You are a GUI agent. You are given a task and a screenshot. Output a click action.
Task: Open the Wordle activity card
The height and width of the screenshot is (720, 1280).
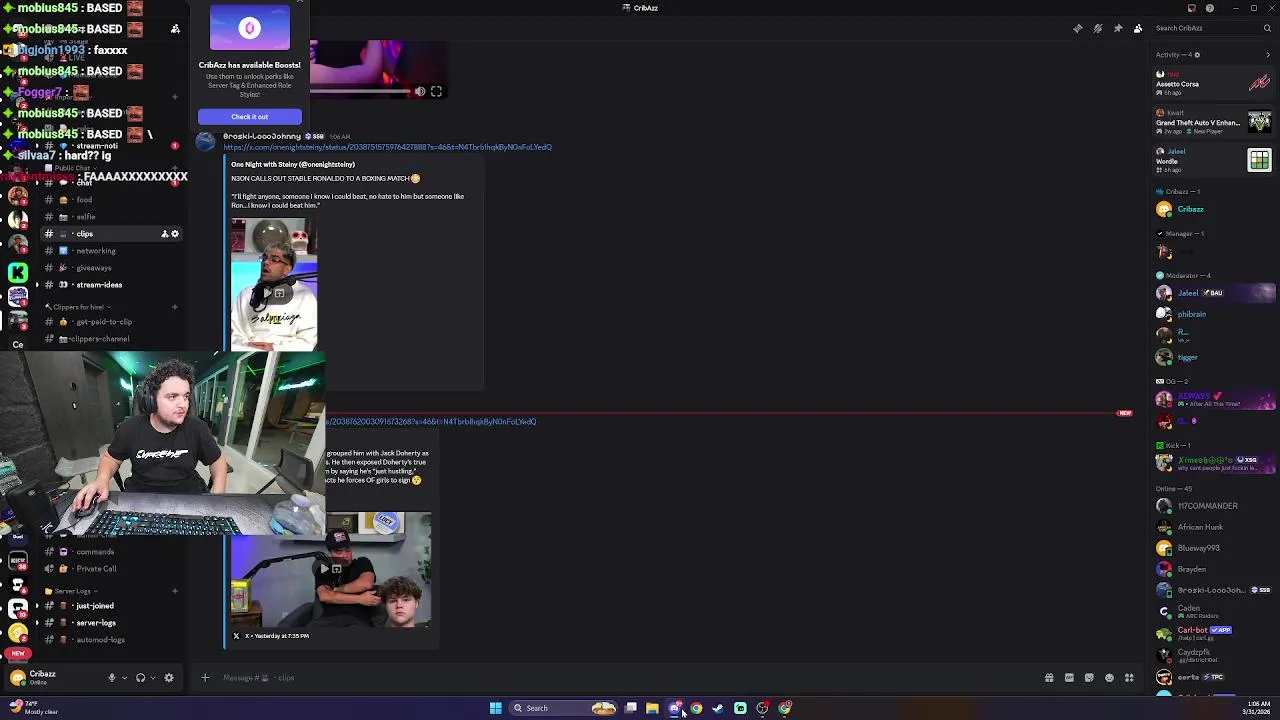(1214, 160)
